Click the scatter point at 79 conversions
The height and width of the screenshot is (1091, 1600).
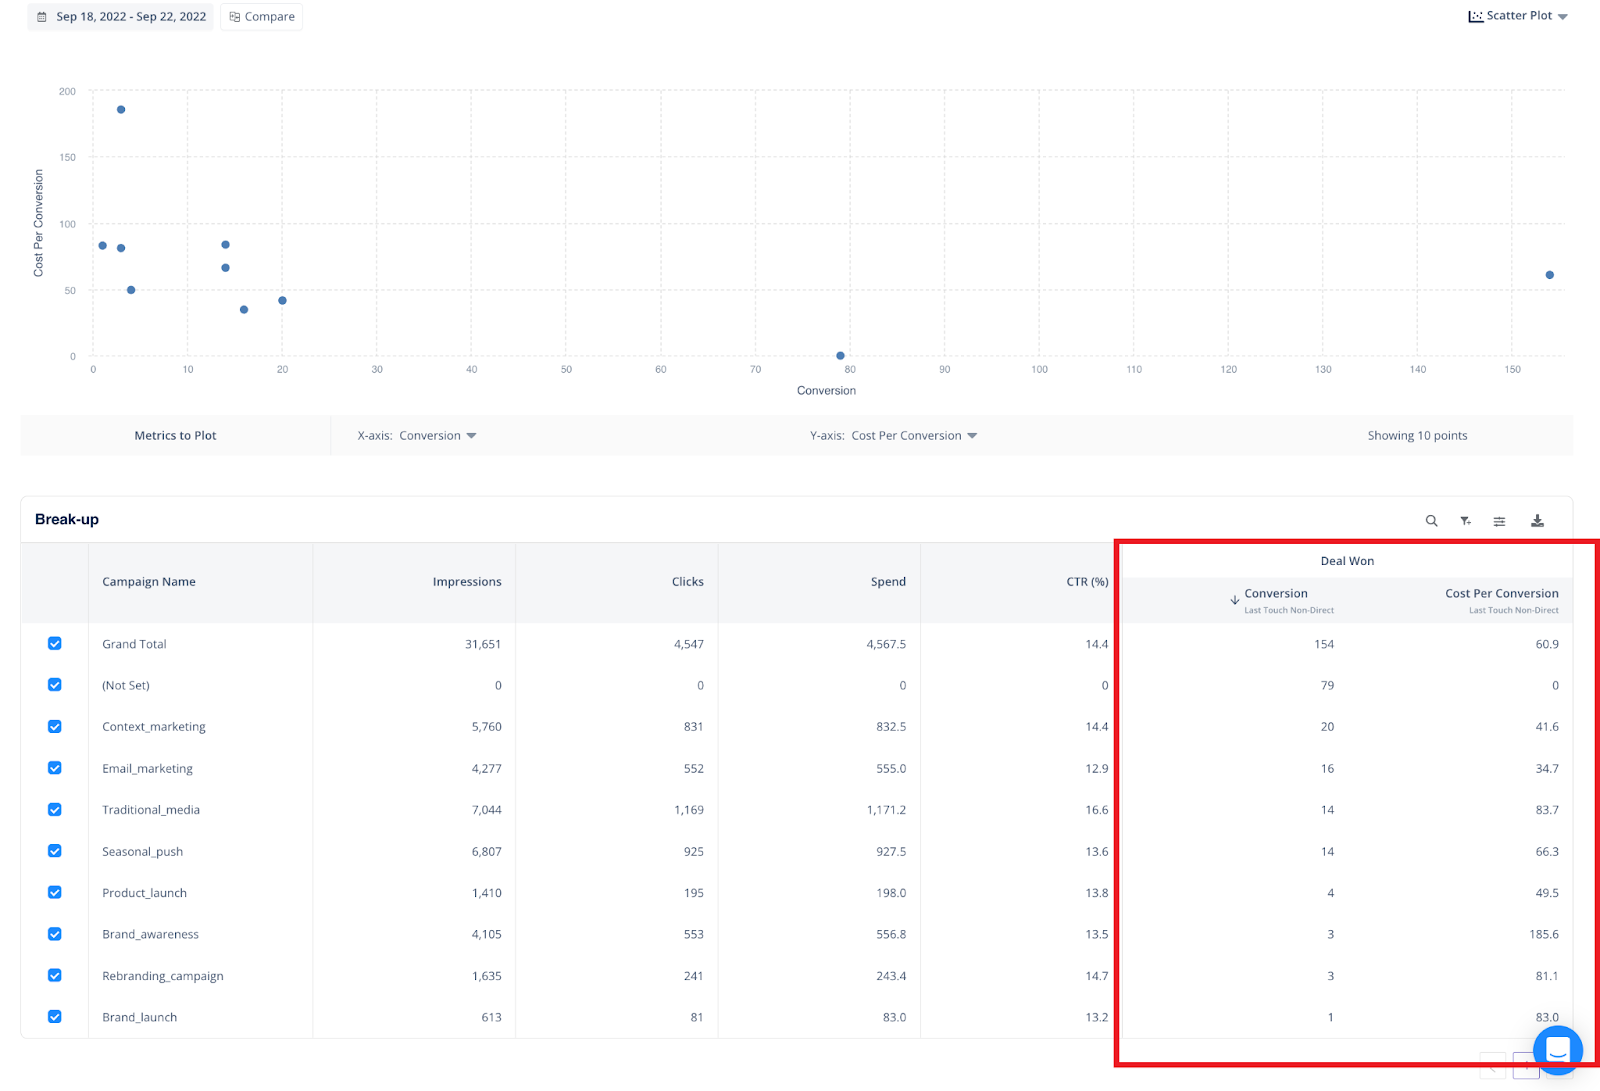click(840, 356)
